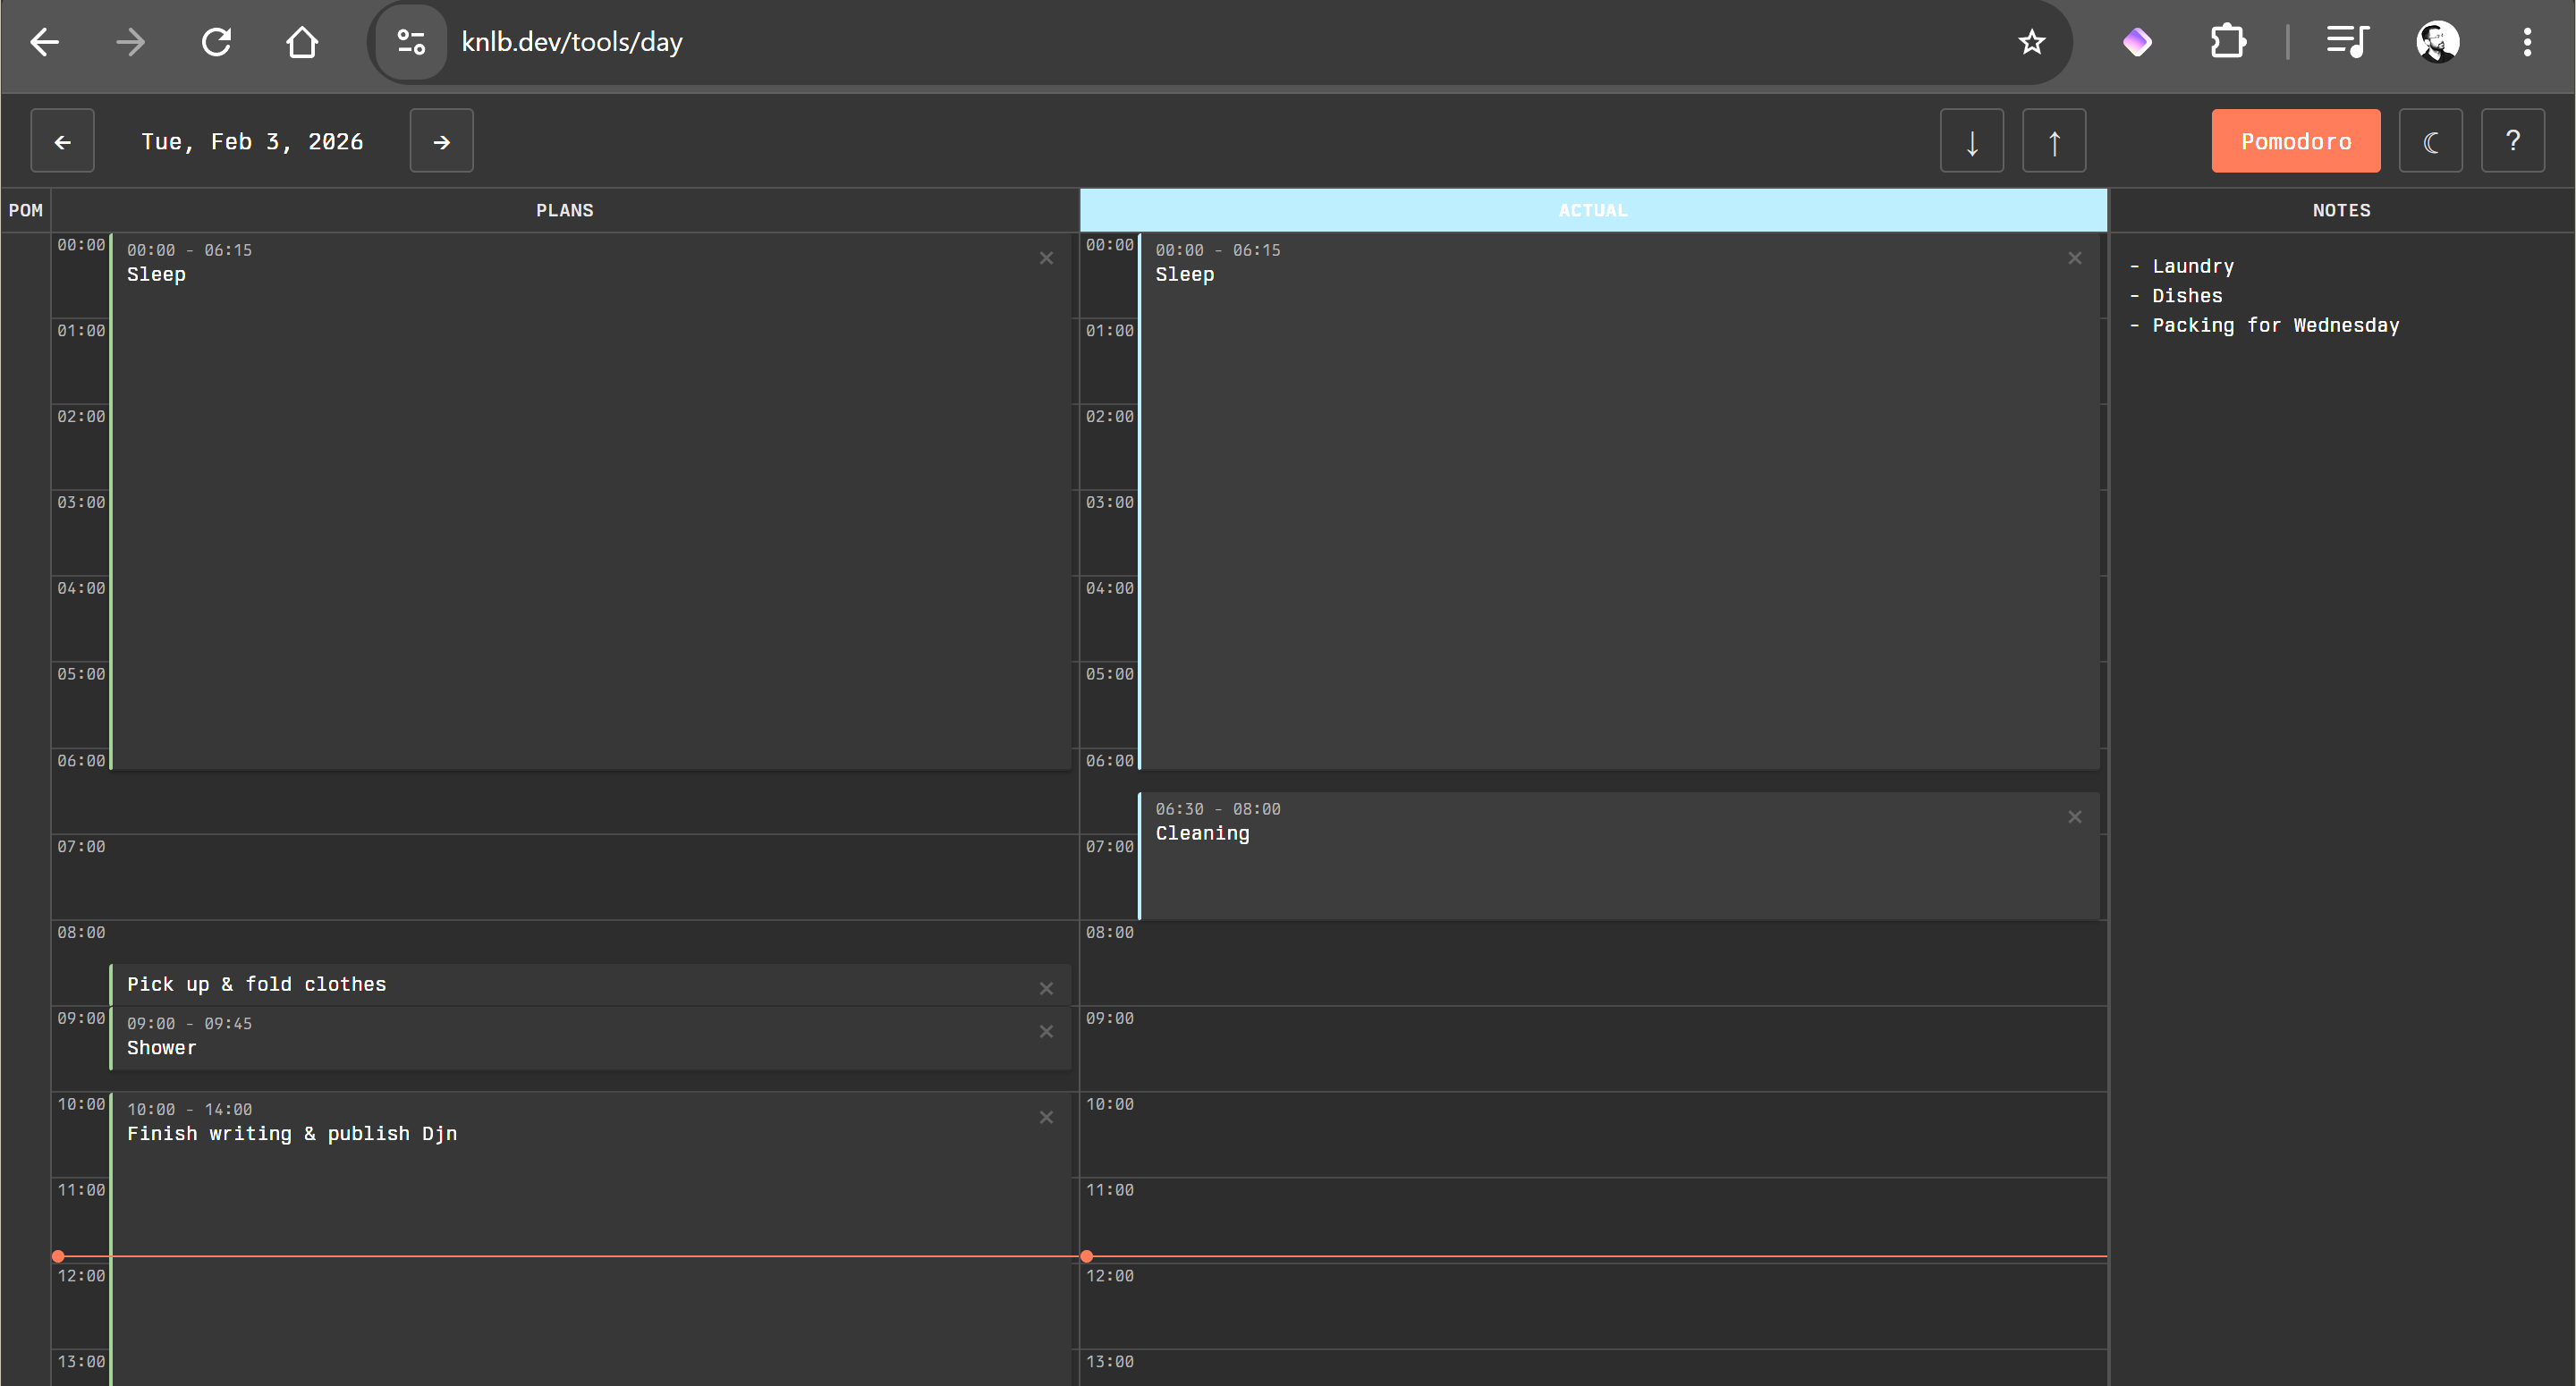Click the up arrow toolbar button
Image resolution: width=2576 pixels, height=1386 pixels.
pyautogui.click(x=2053, y=141)
